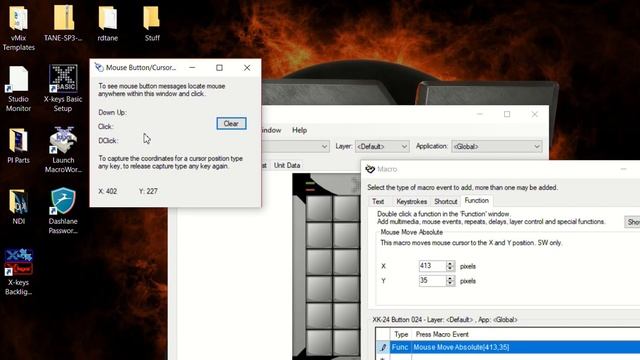Expand the dropdown left of Layer

click(324, 146)
